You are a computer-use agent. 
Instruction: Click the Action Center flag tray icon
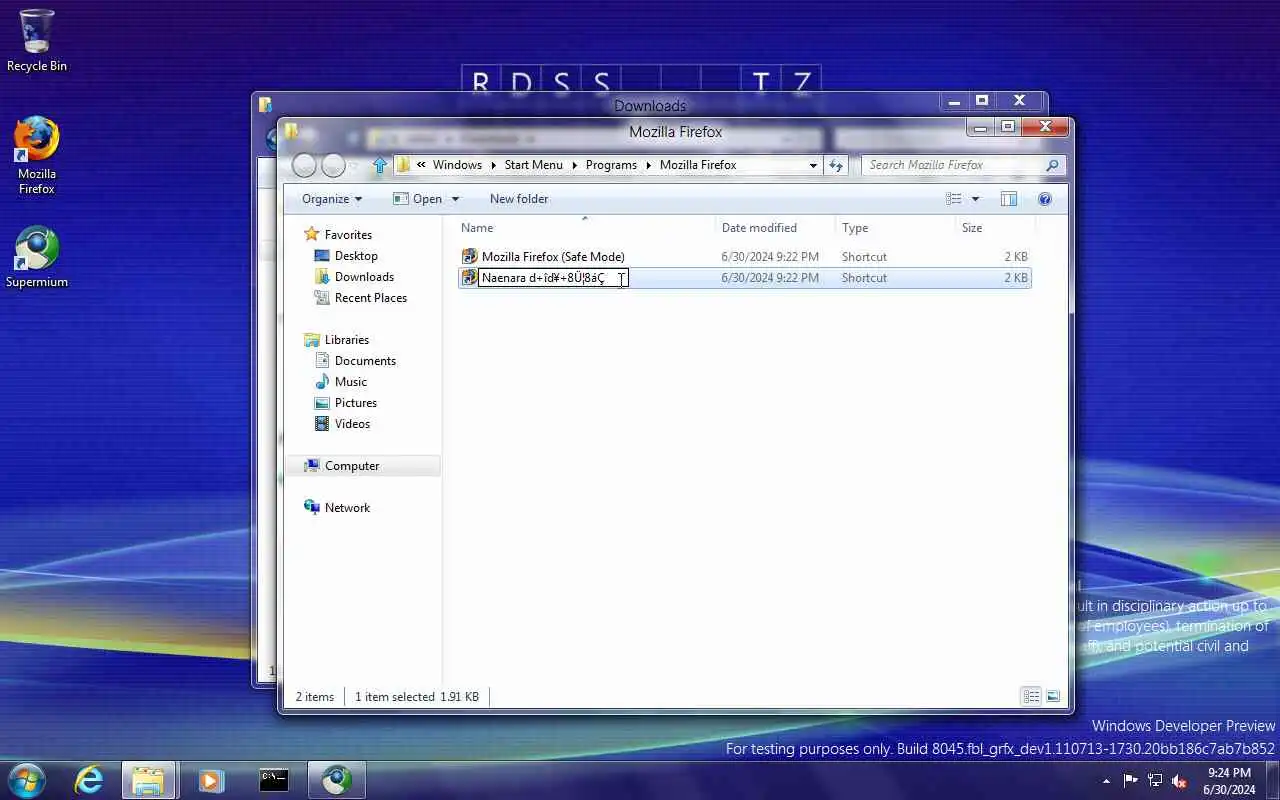point(1131,781)
